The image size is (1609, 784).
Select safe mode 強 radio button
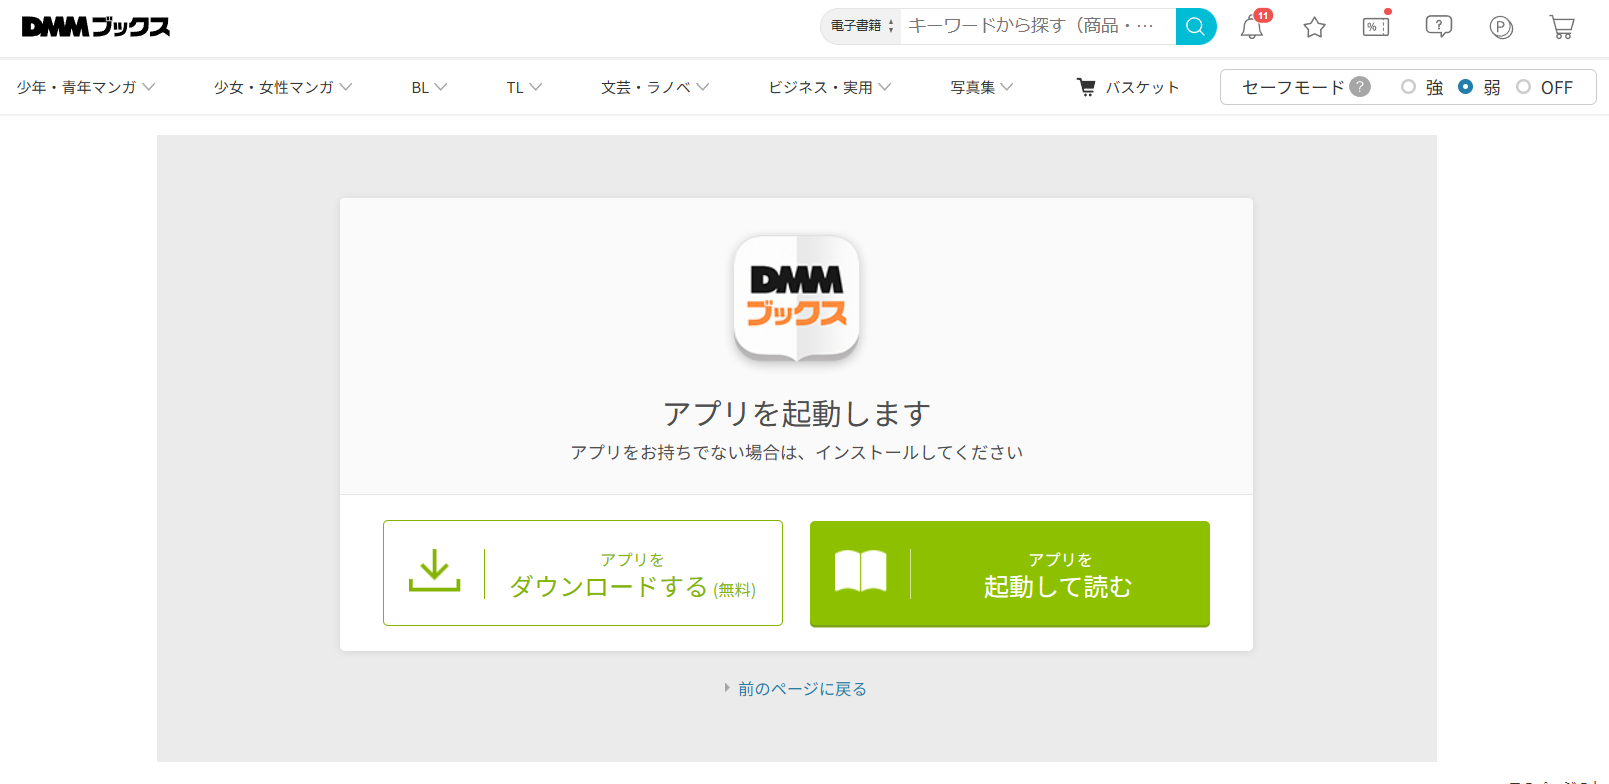coord(1408,87)
